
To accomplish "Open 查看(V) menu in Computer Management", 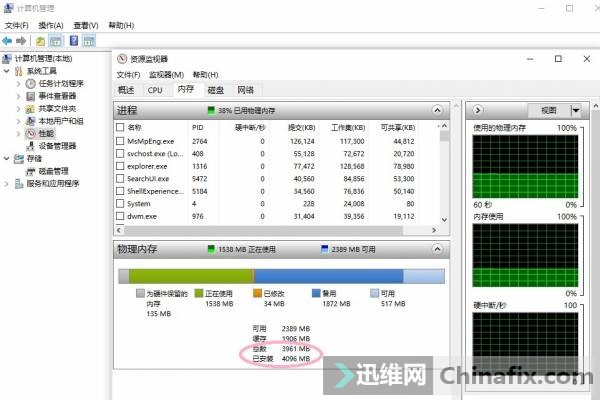I will [86, 25].
